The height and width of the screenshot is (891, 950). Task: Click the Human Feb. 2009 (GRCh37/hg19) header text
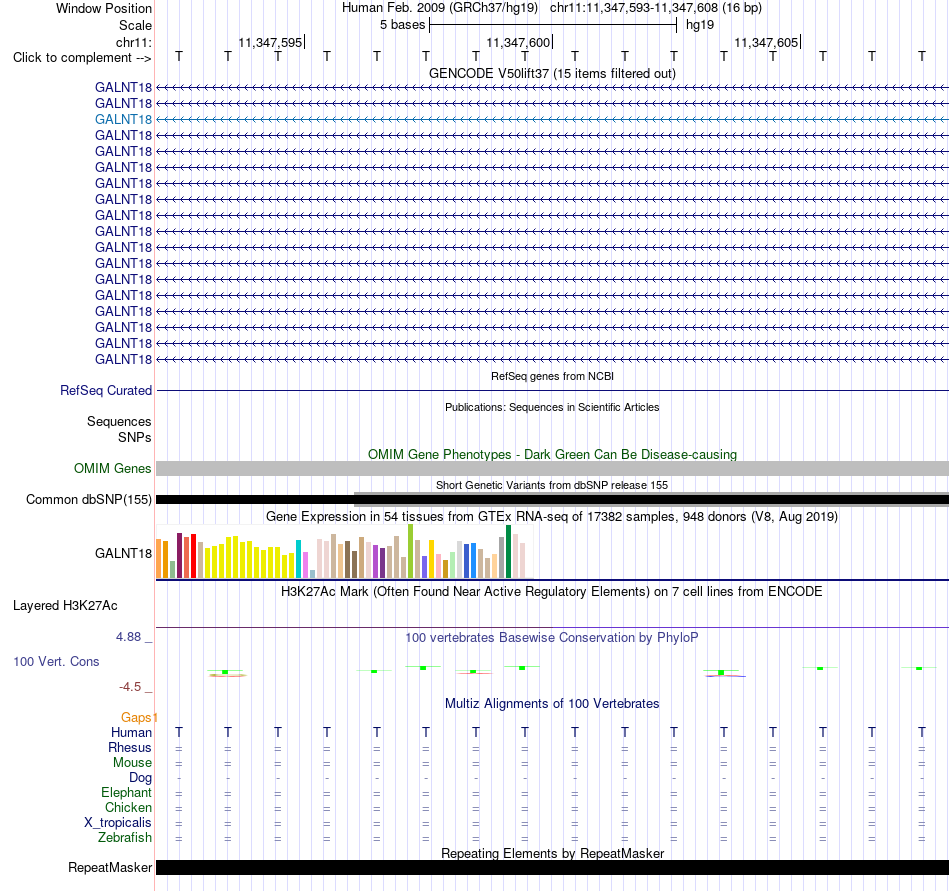(x=440, y=8)
